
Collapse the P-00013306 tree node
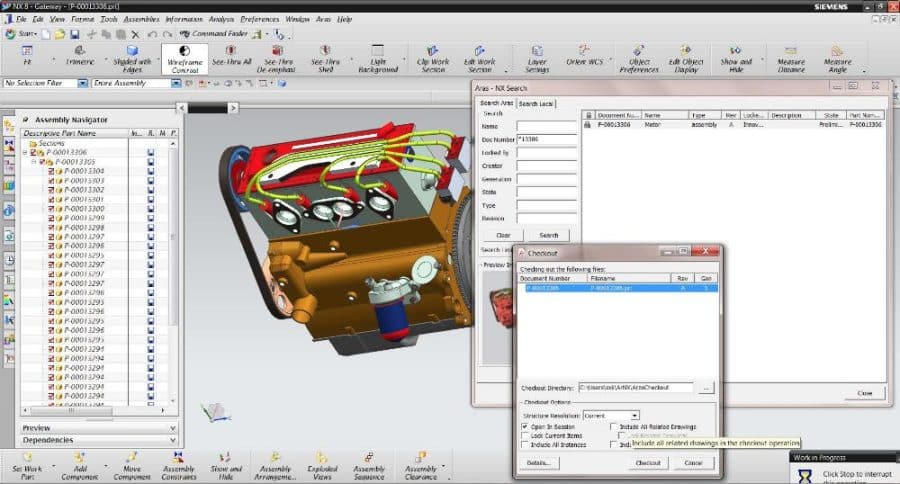pyautogui.click(x=25, y=153)
